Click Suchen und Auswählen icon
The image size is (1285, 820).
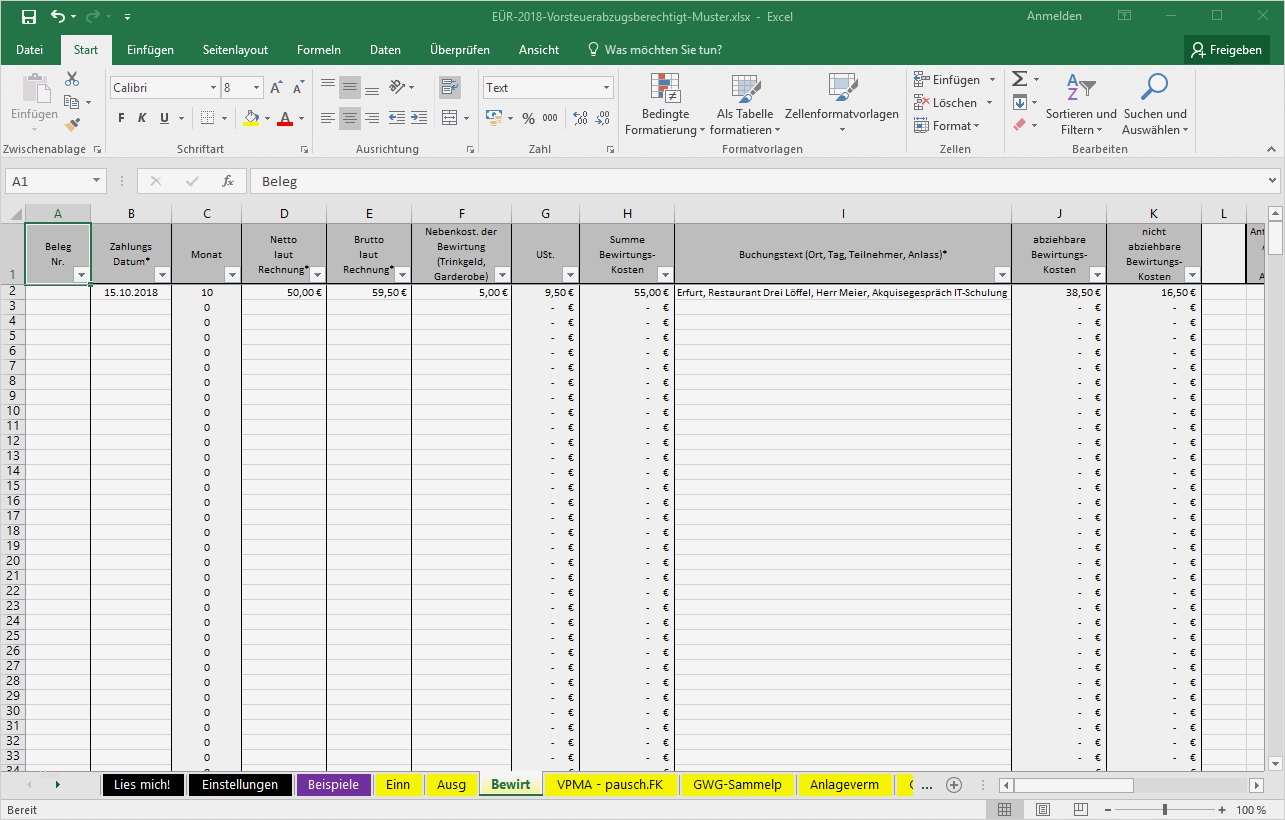(x=1154, y=103)
